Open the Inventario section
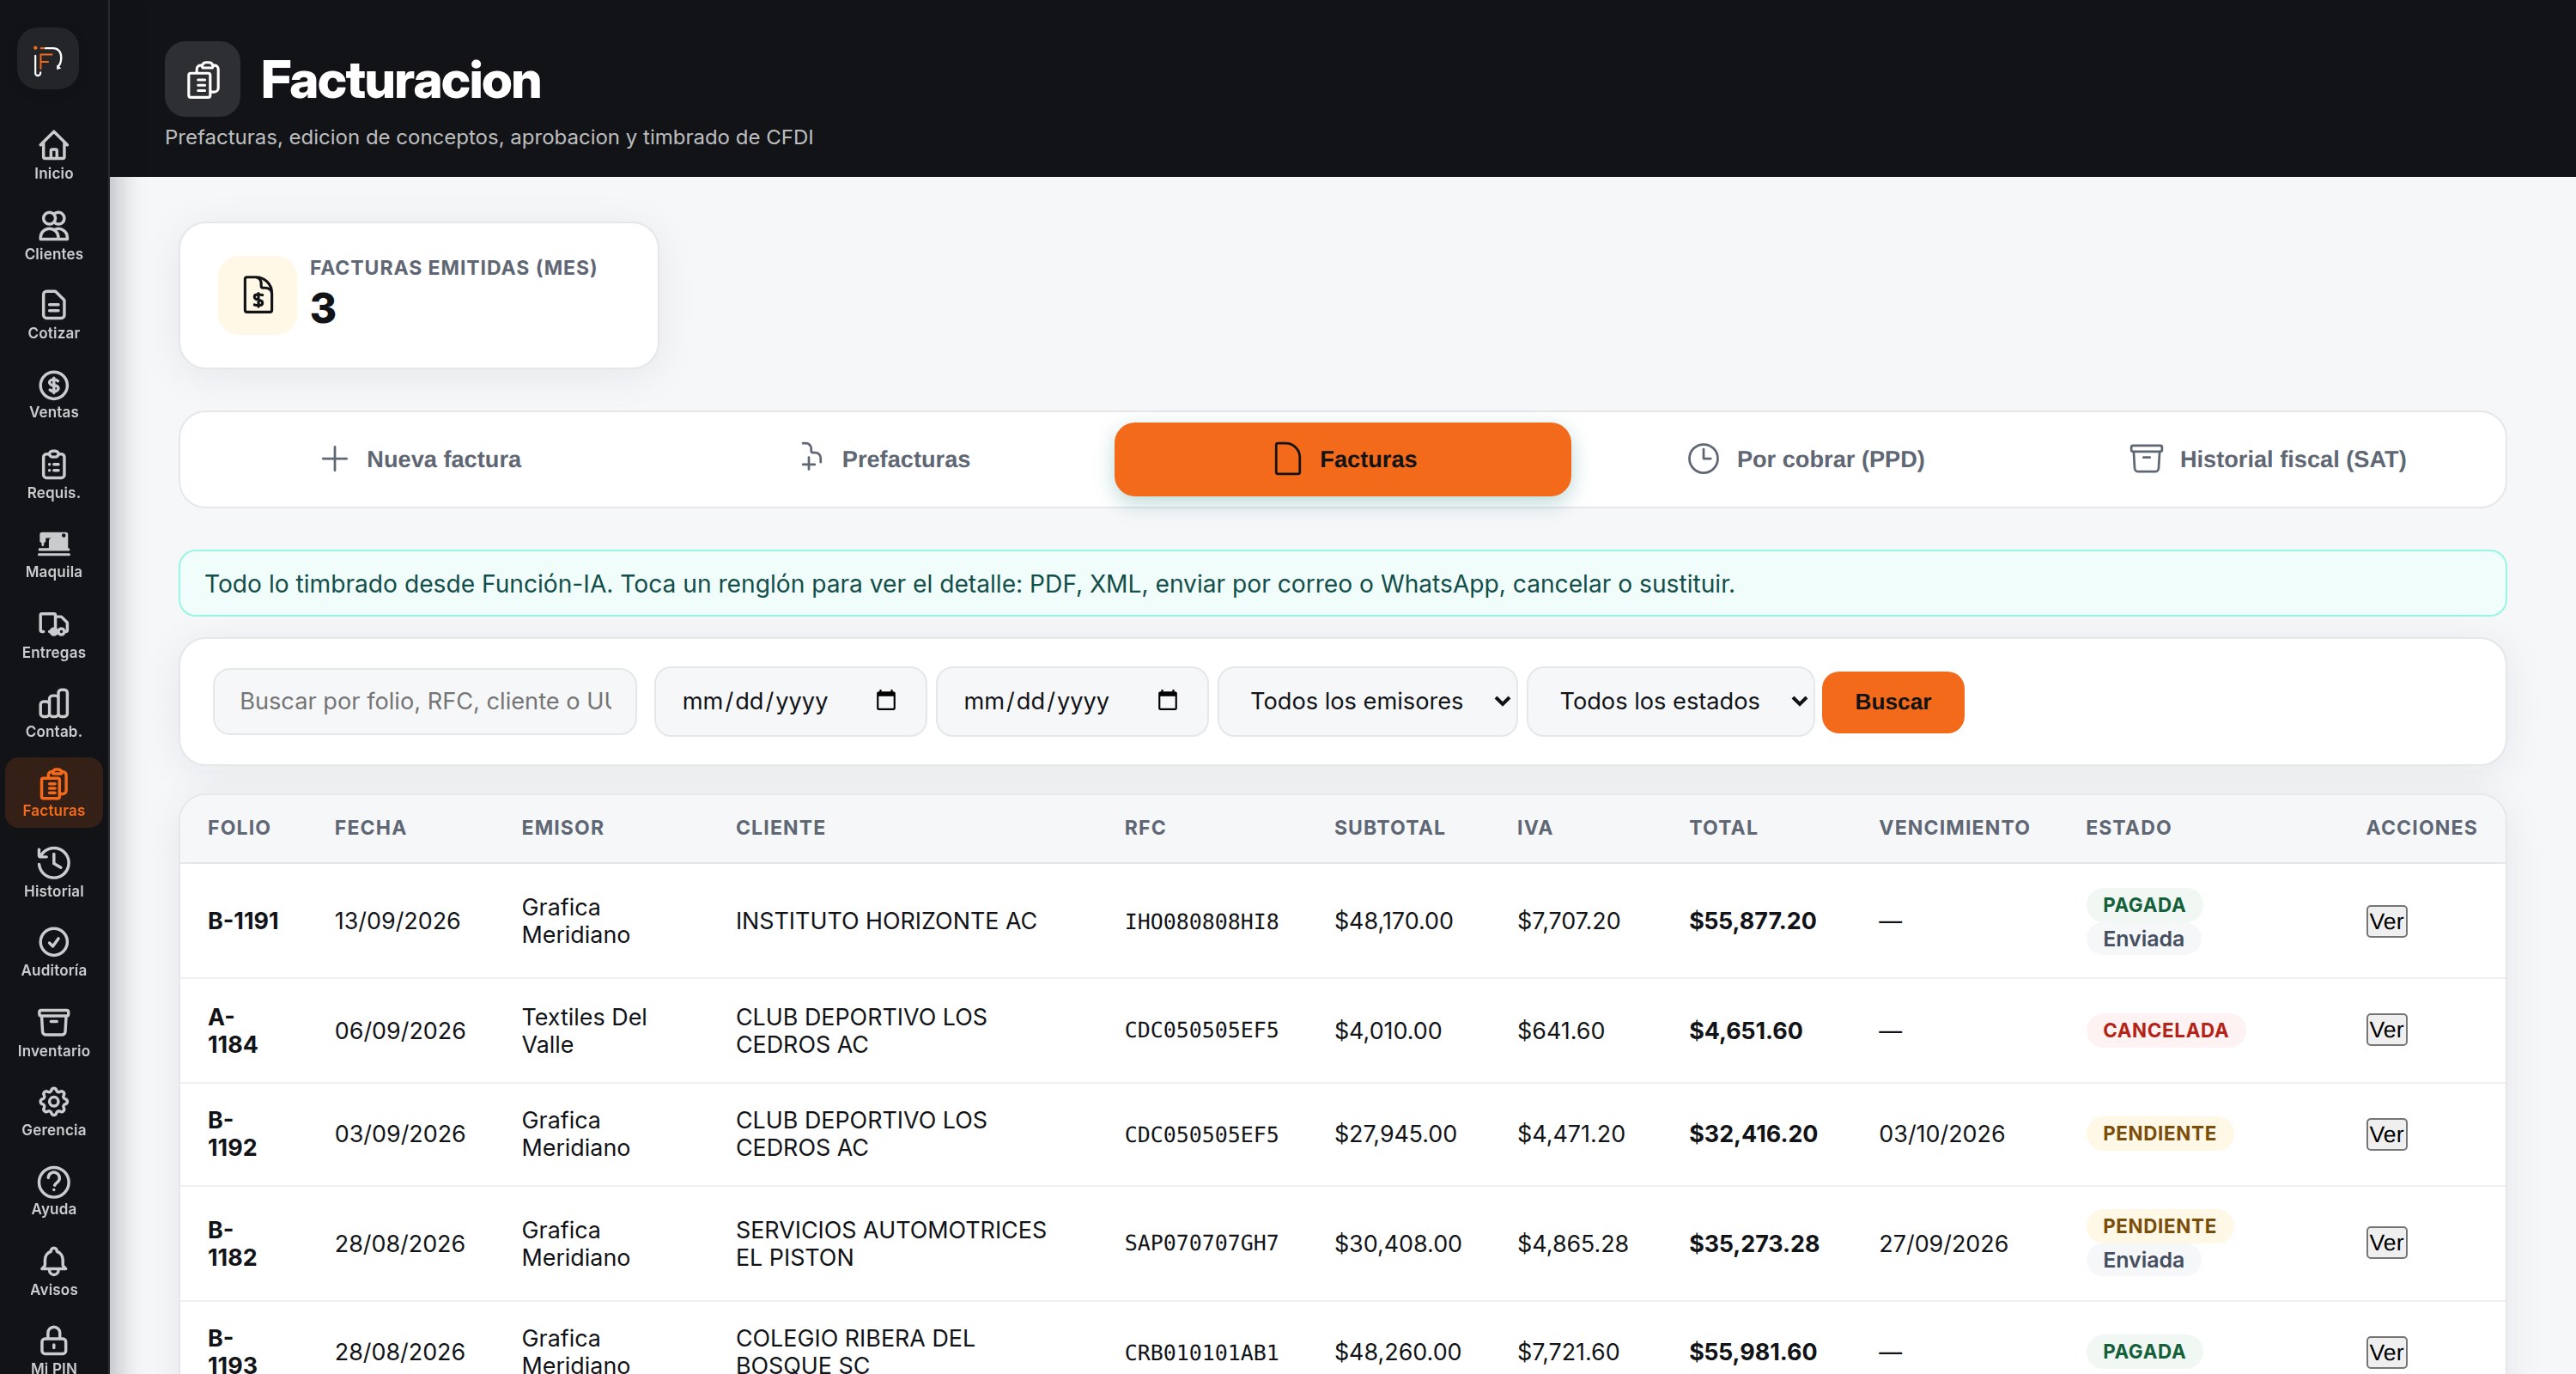The image size is (2576, 1374). (53, 1033)
